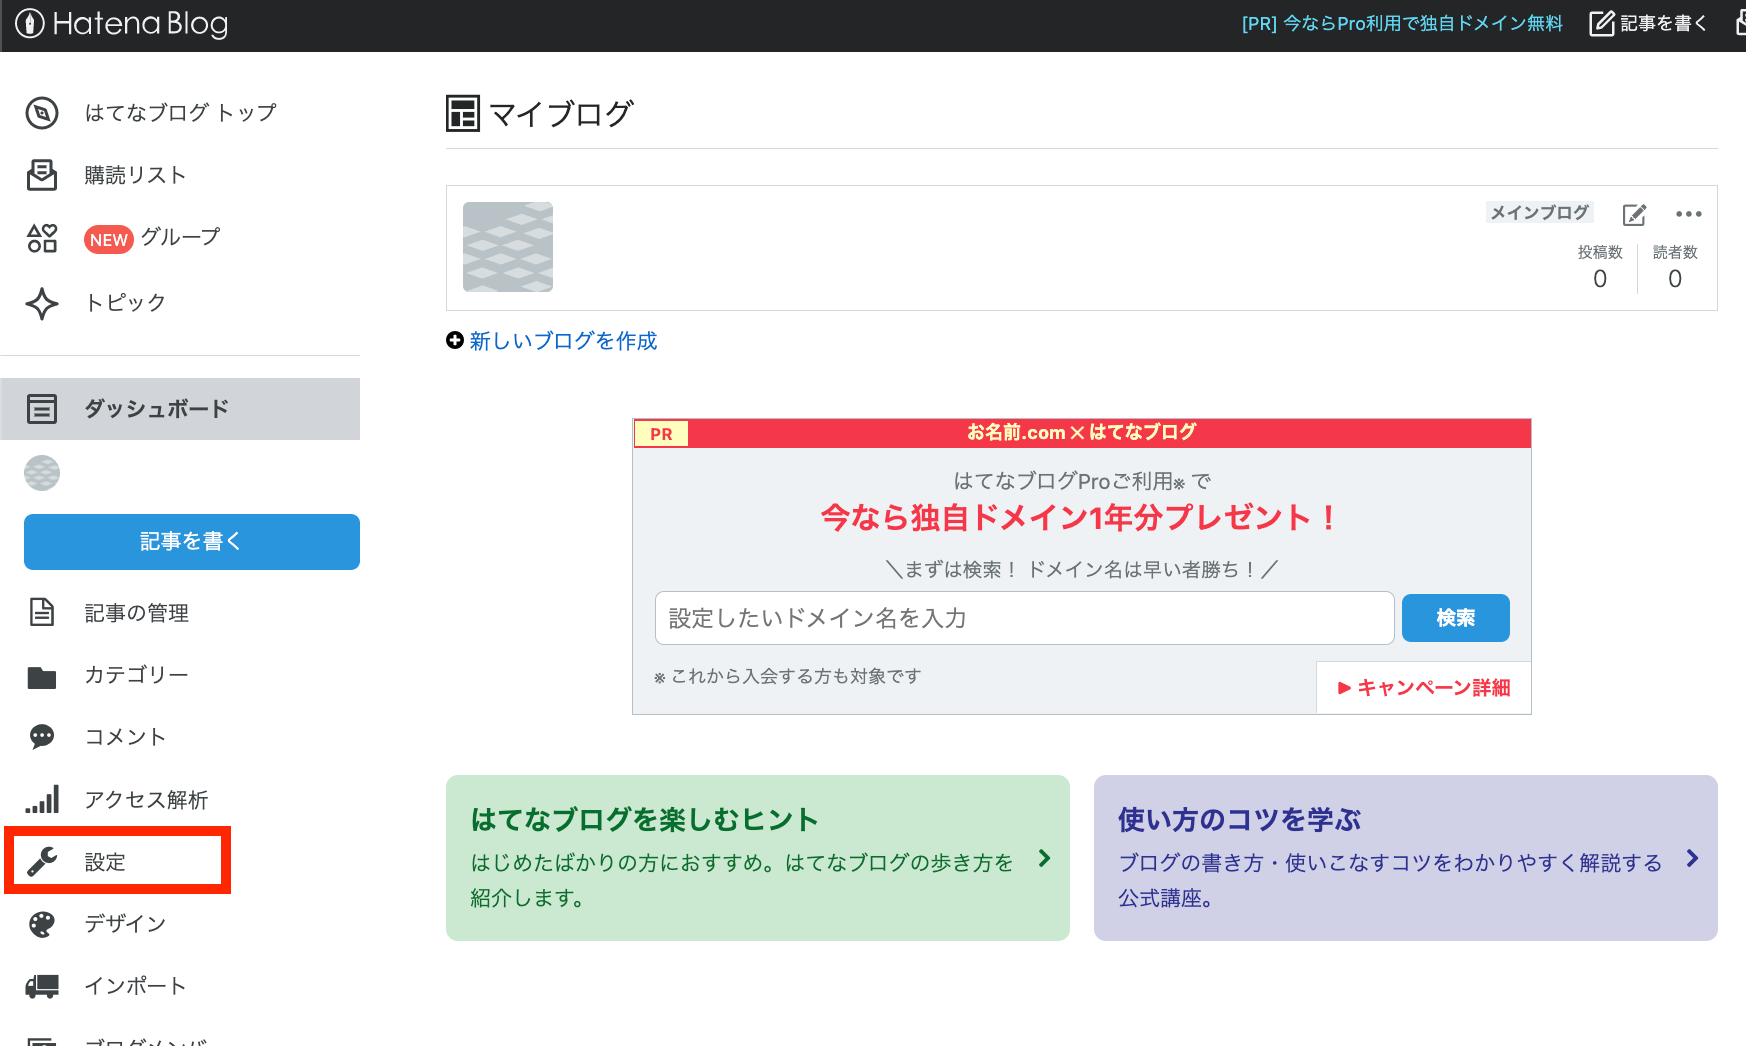
Task: Click the Hatena Blog logo
Action: [121, 23]
